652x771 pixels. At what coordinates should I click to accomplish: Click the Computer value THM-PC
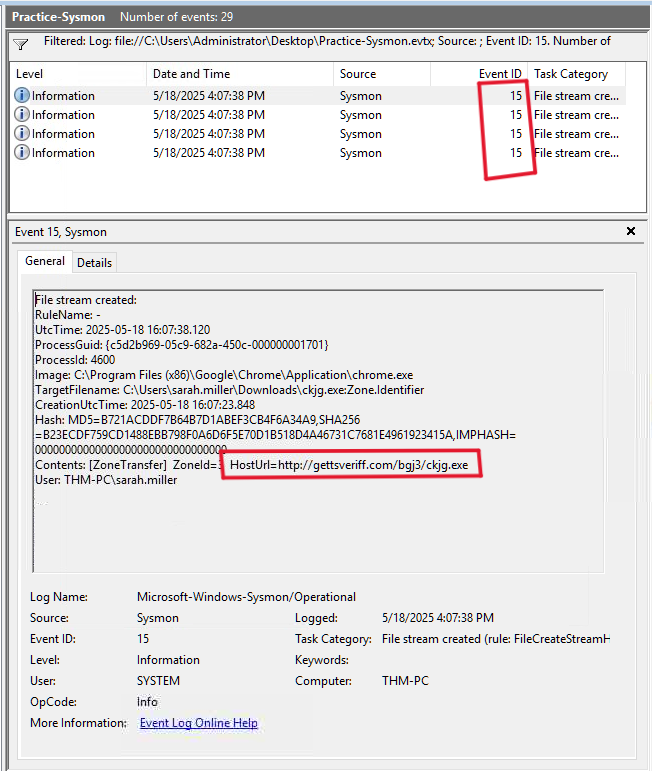tap(403, 681)
